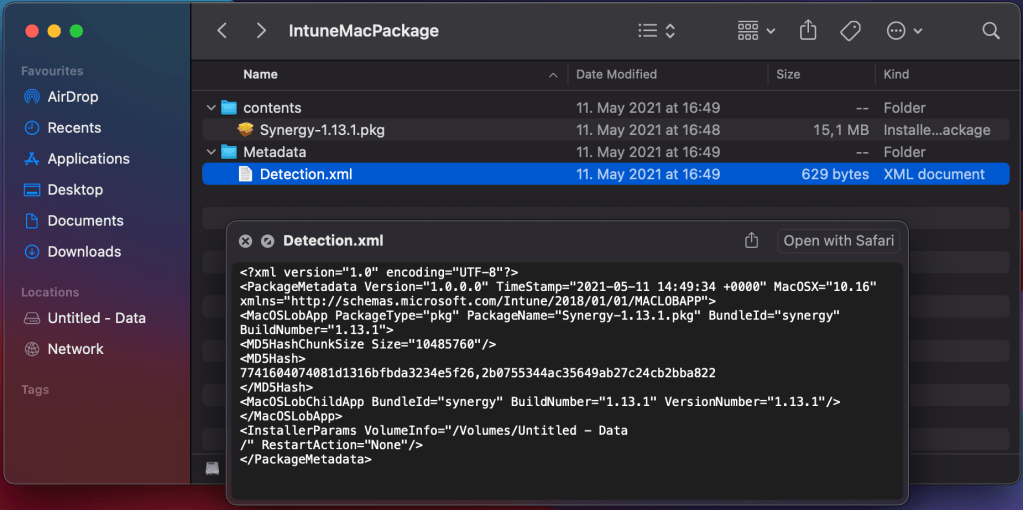
Task: Click the Finder forward navigation arrow
Action: (261, 31)
